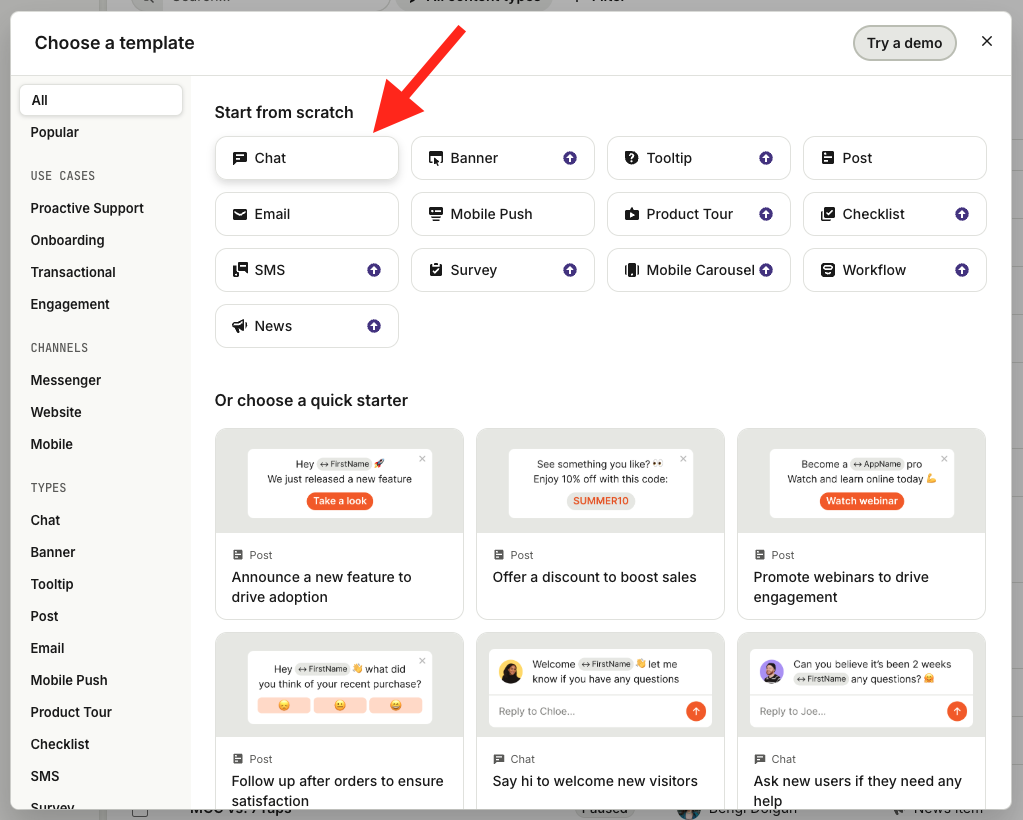The height and width of the screenshot is (820, 1023).
Task: Close the Choose a template dialog
Action: coord(986,42)
